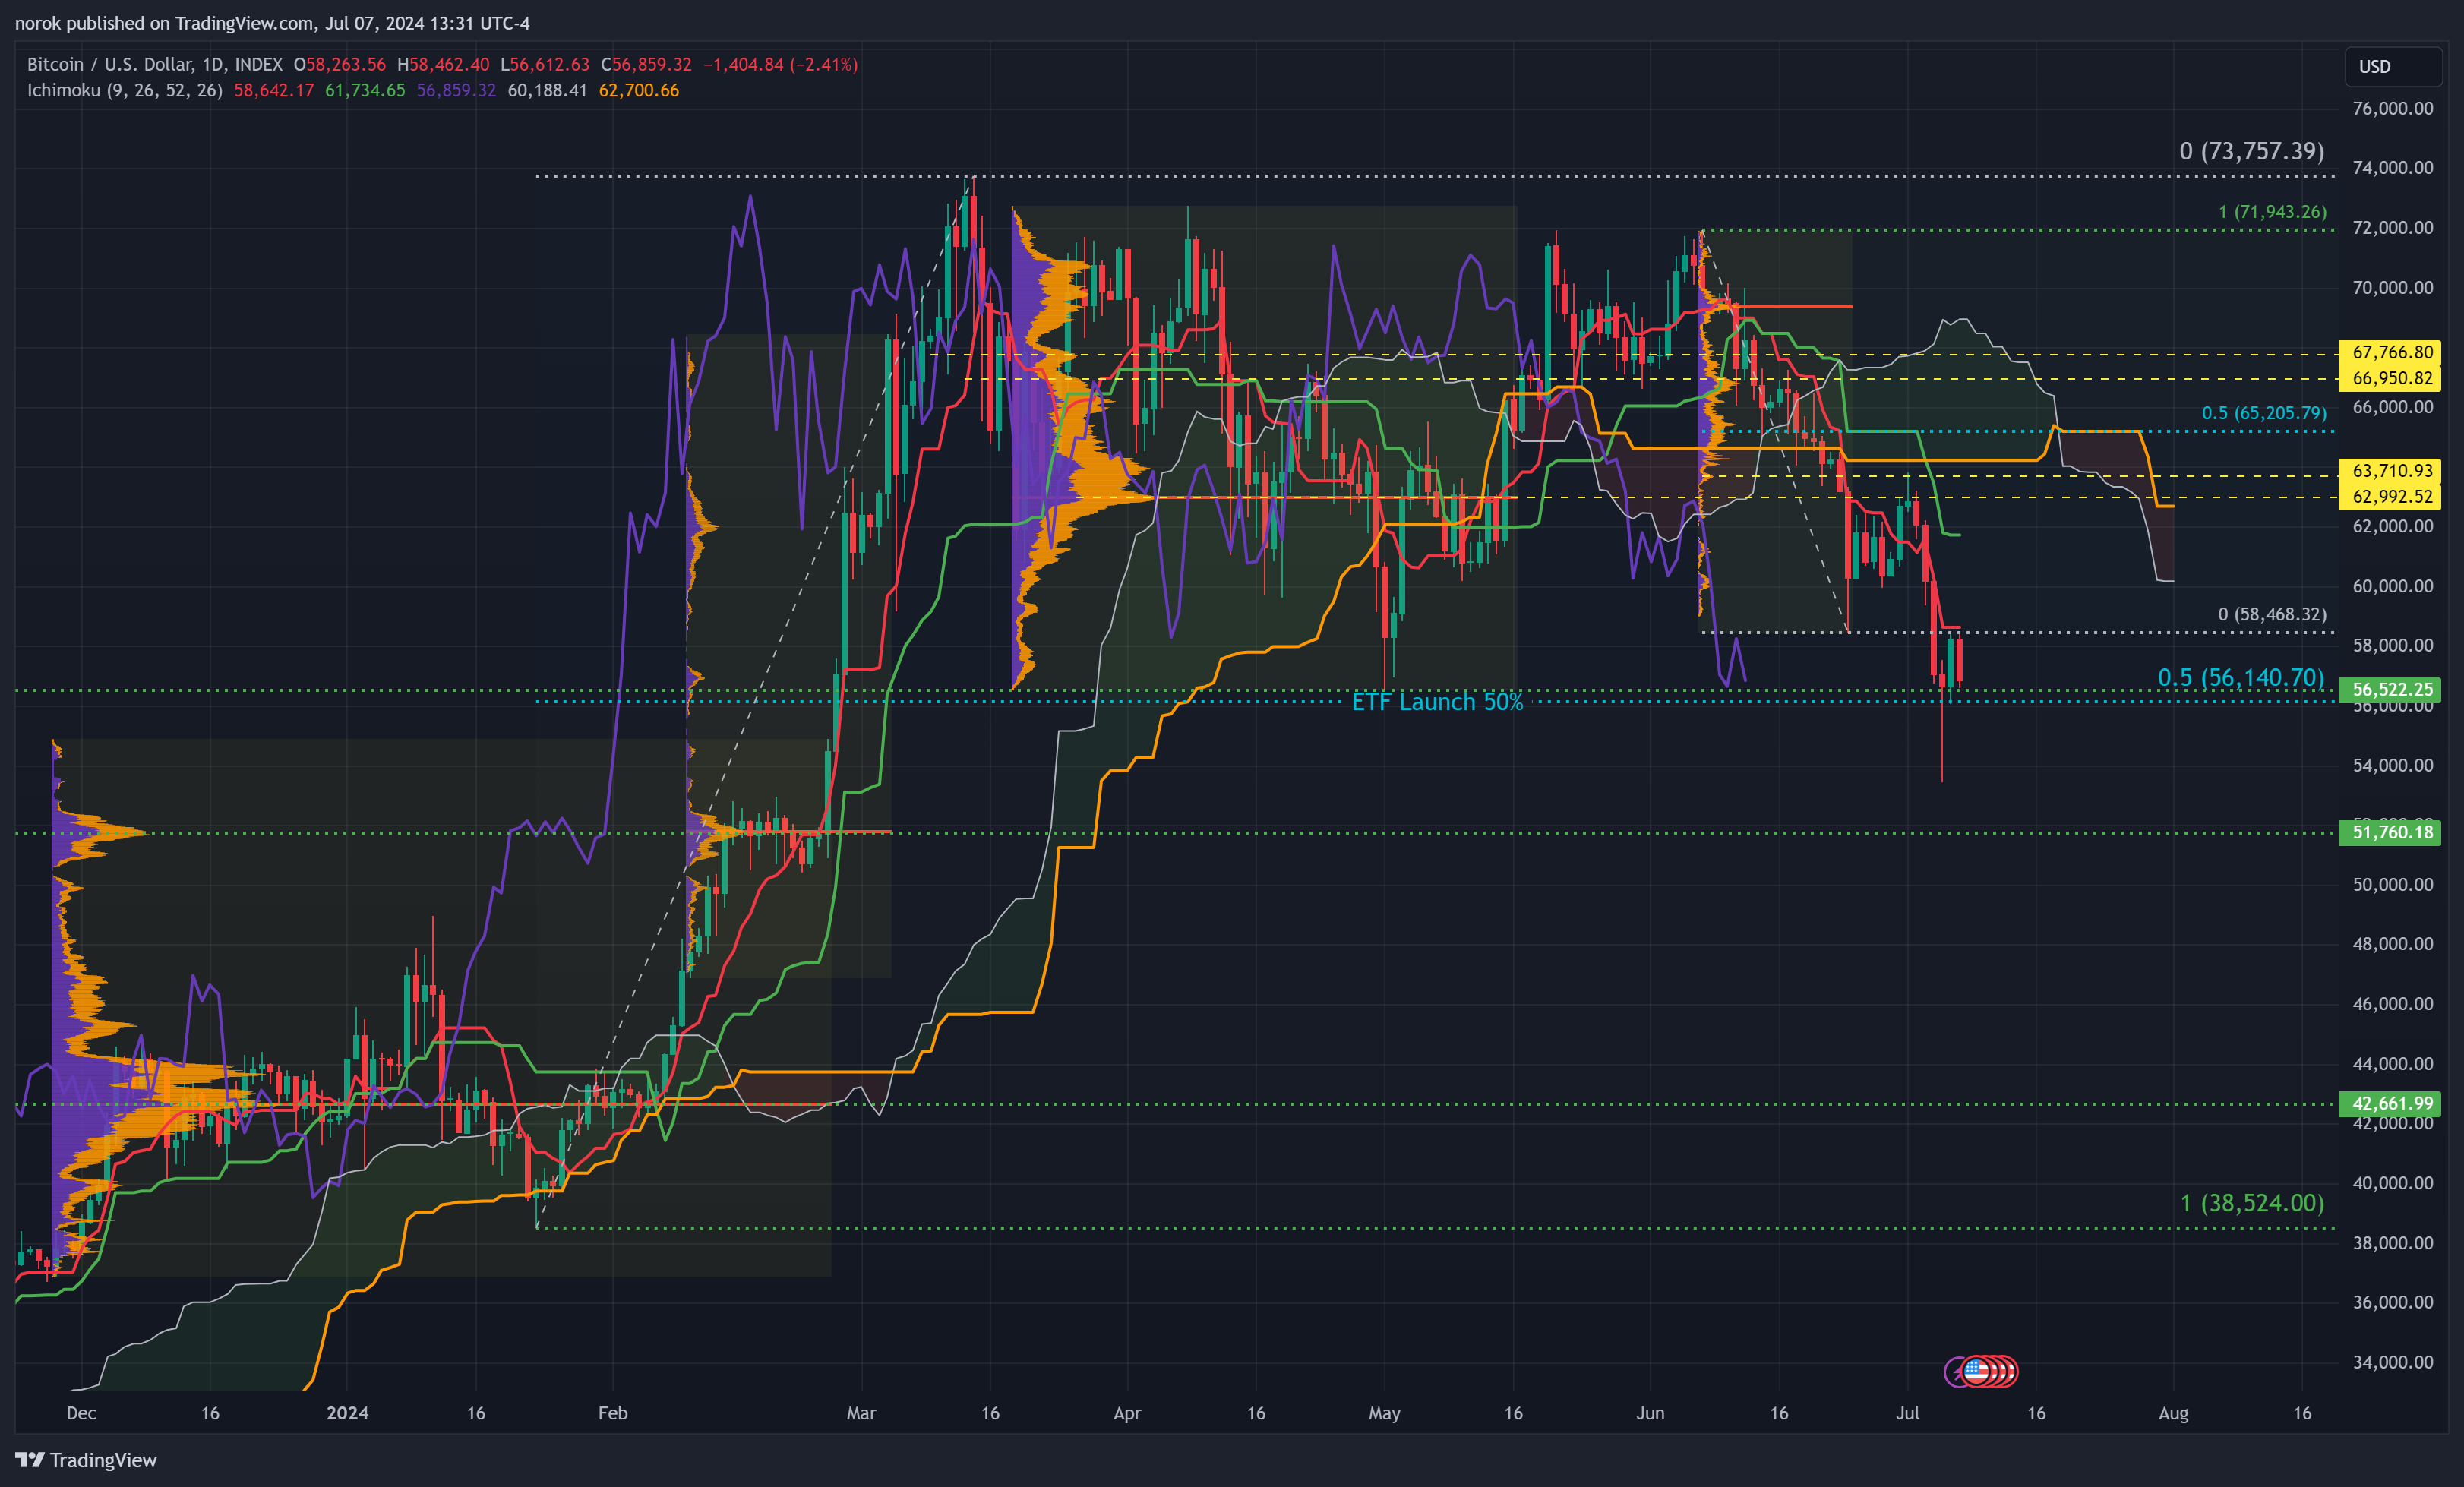Click the 2024 label on the time axis
The height and width of the screenshot is (1487, 2464).
pos(347,1413)
